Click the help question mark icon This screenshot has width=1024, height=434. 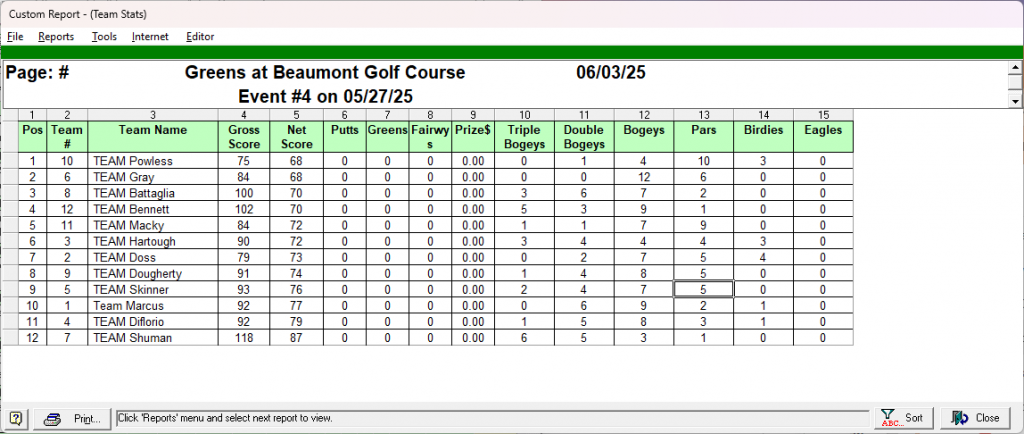pyautogui.click(x=17, y=418)
